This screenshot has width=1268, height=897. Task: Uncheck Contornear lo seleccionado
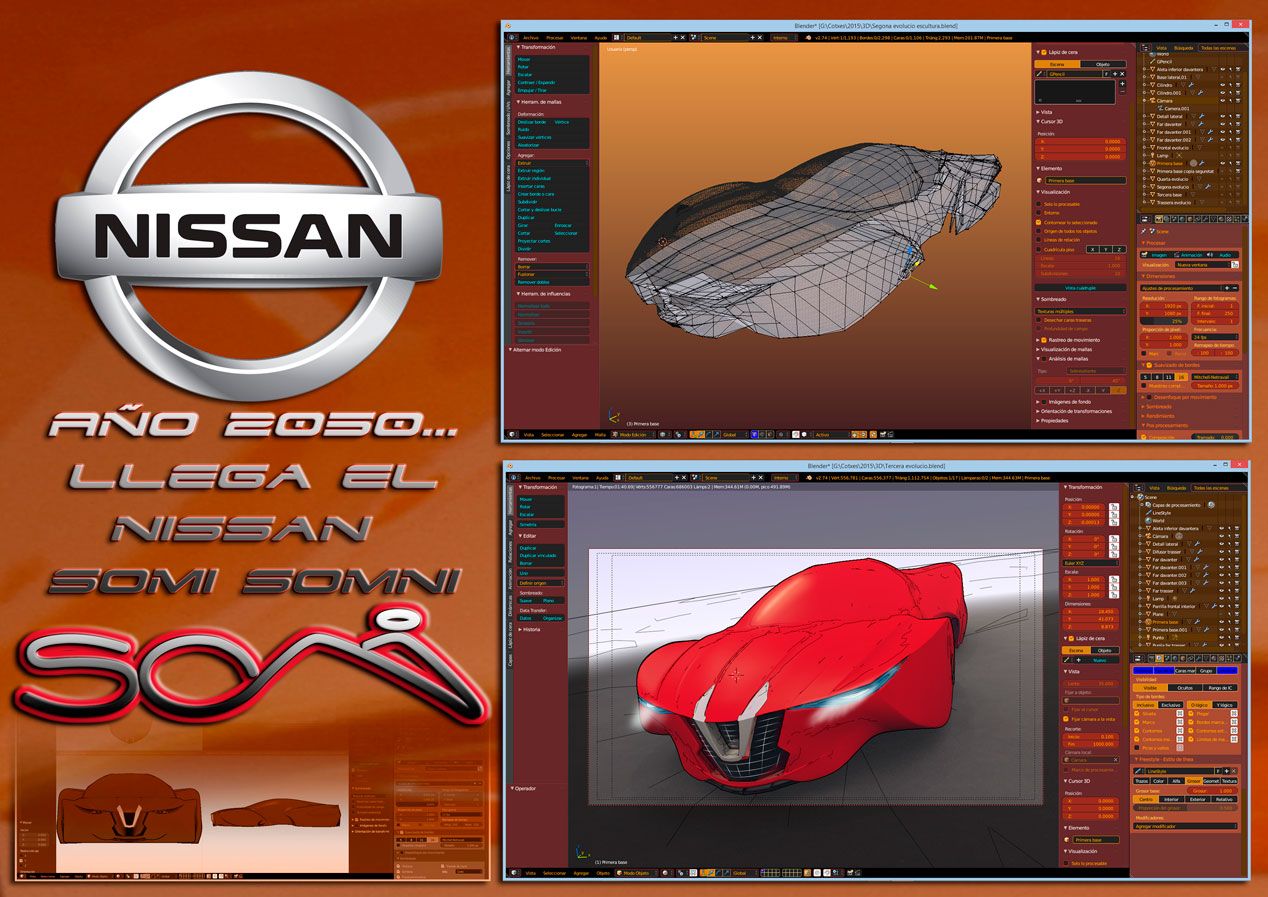point(1040,222)
